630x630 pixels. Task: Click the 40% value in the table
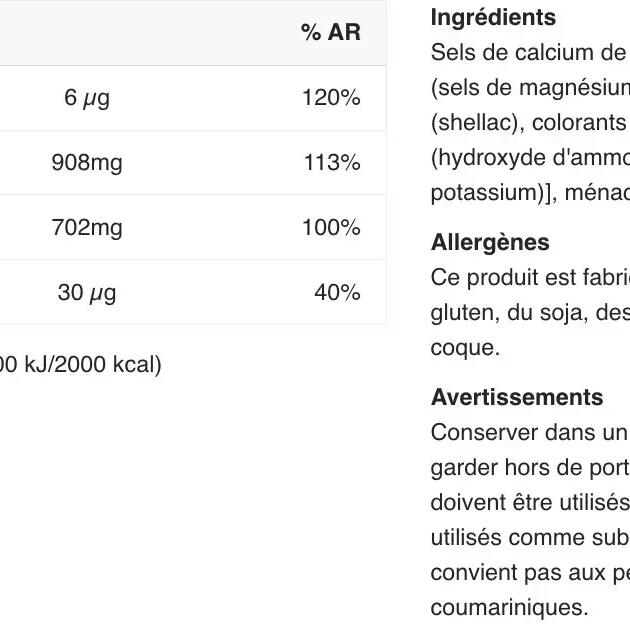tap(337, 293)
